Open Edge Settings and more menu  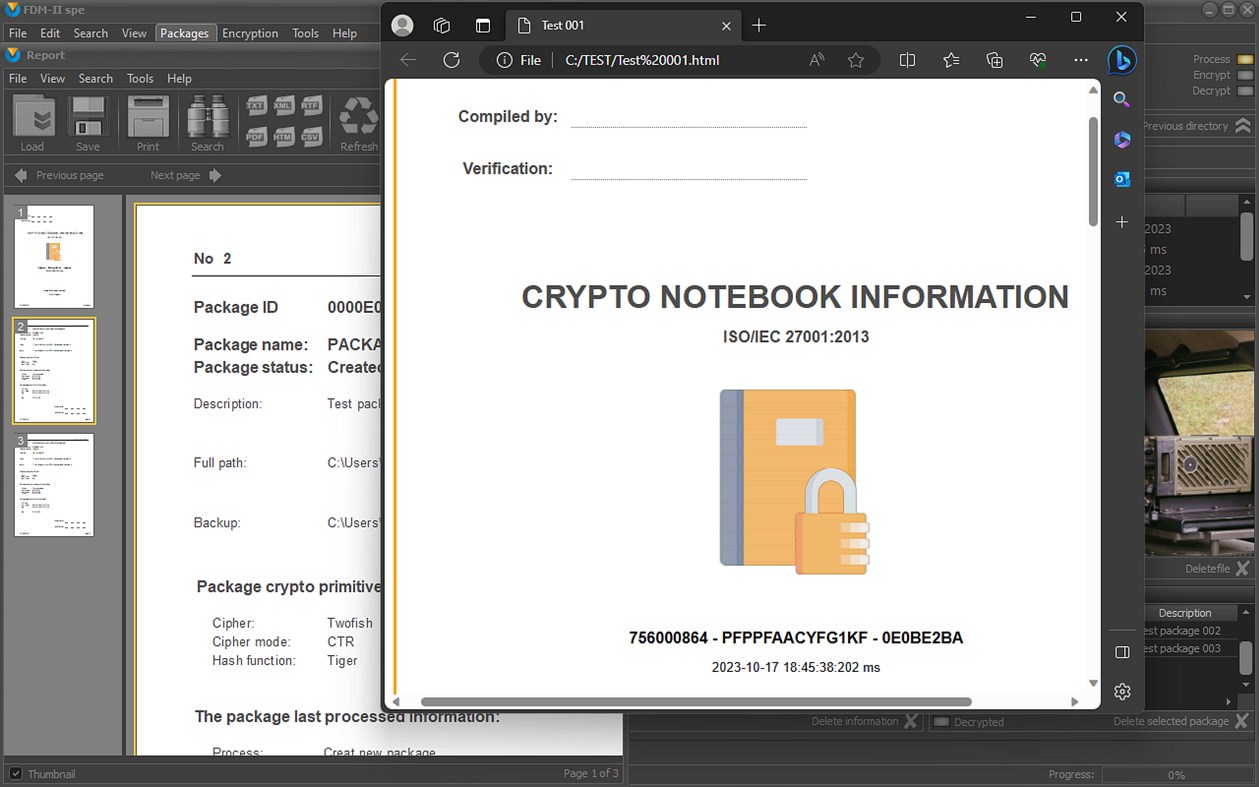[x=1081, y=60]
